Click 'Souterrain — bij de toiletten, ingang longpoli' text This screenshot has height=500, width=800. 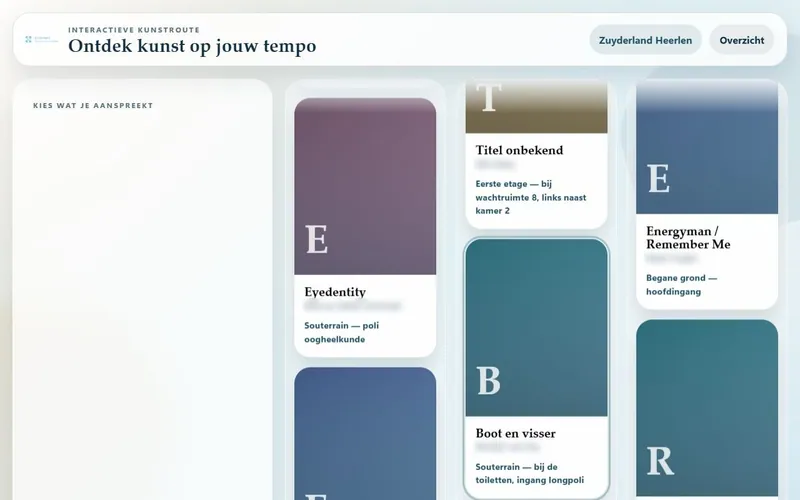click(x=530, y=473)
